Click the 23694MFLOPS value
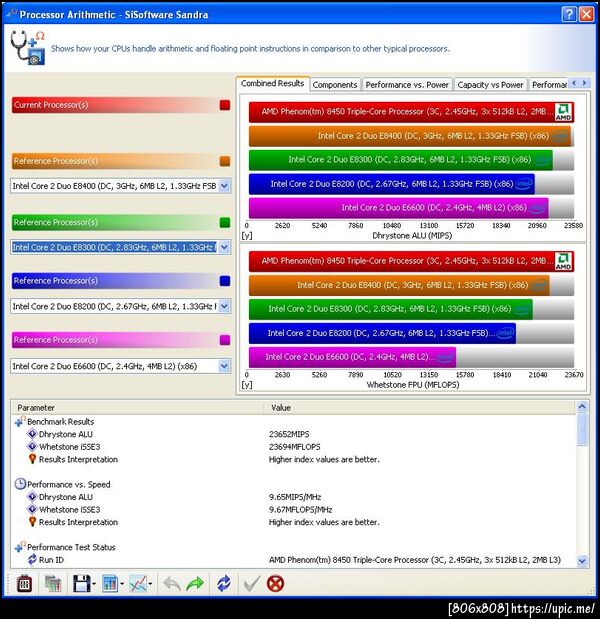 [x=294, y=447]
